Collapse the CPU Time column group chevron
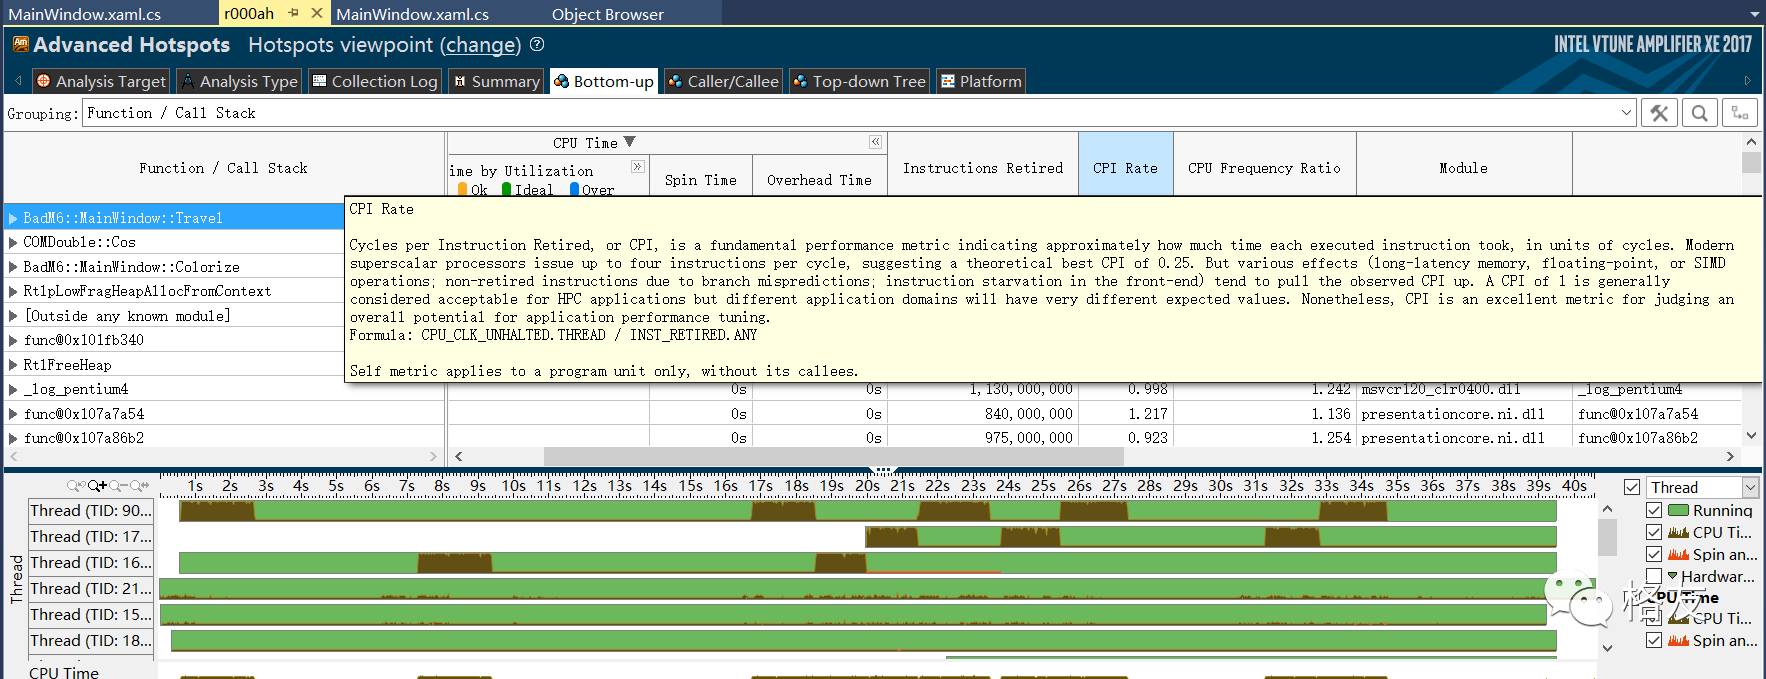1766x679 pixels. tap(875, 142)
